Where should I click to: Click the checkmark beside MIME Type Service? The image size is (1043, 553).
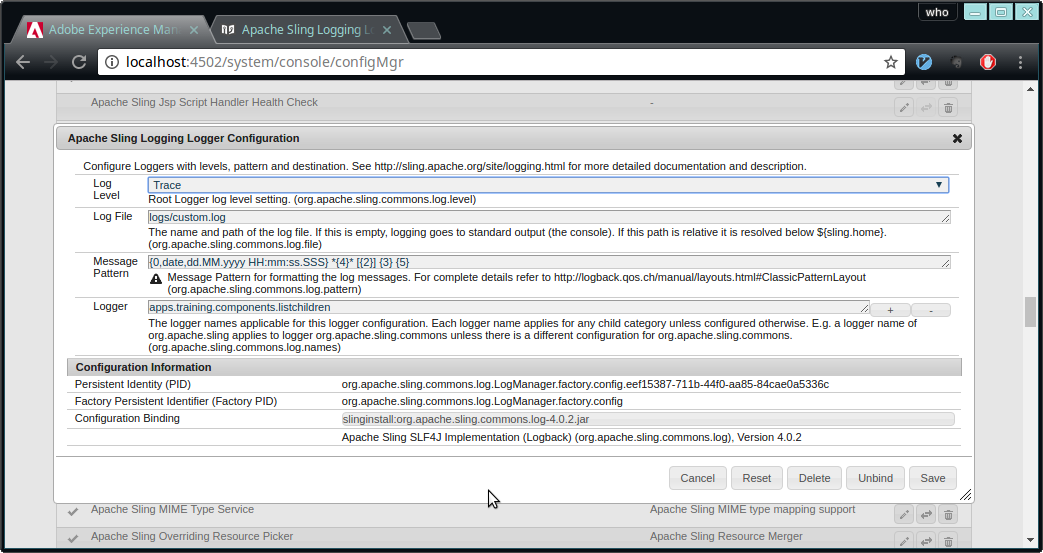[73, 512]
